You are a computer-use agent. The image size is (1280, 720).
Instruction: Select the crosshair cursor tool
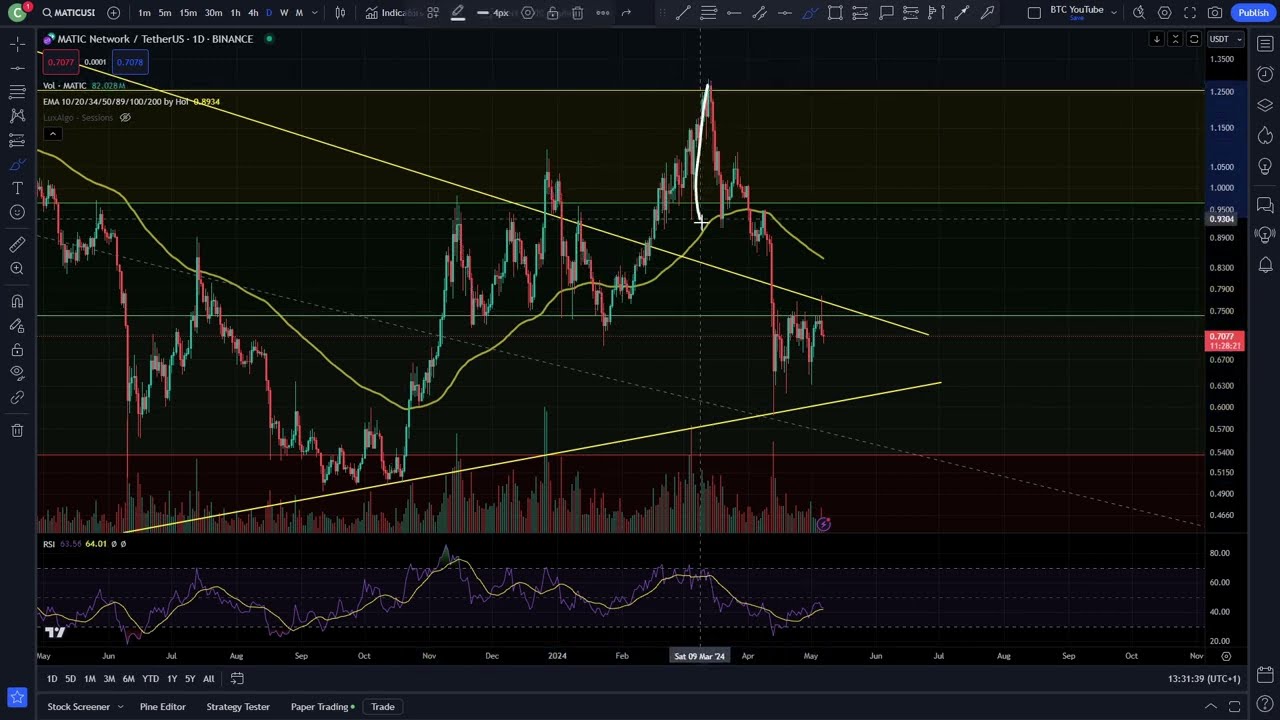17,44
